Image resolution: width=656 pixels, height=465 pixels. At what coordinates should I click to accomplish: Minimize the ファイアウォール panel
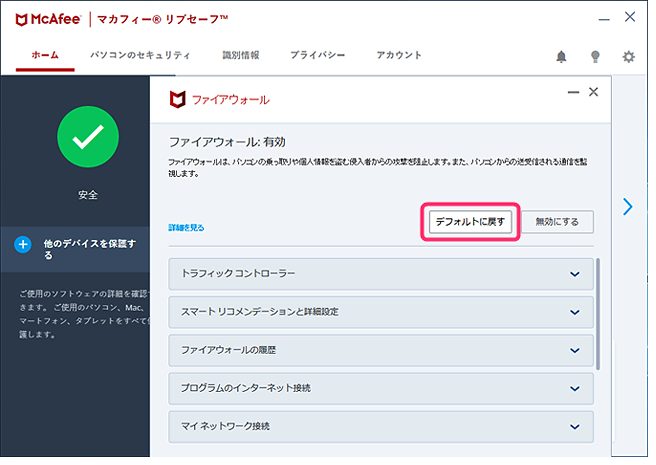(x=573, y=92)
